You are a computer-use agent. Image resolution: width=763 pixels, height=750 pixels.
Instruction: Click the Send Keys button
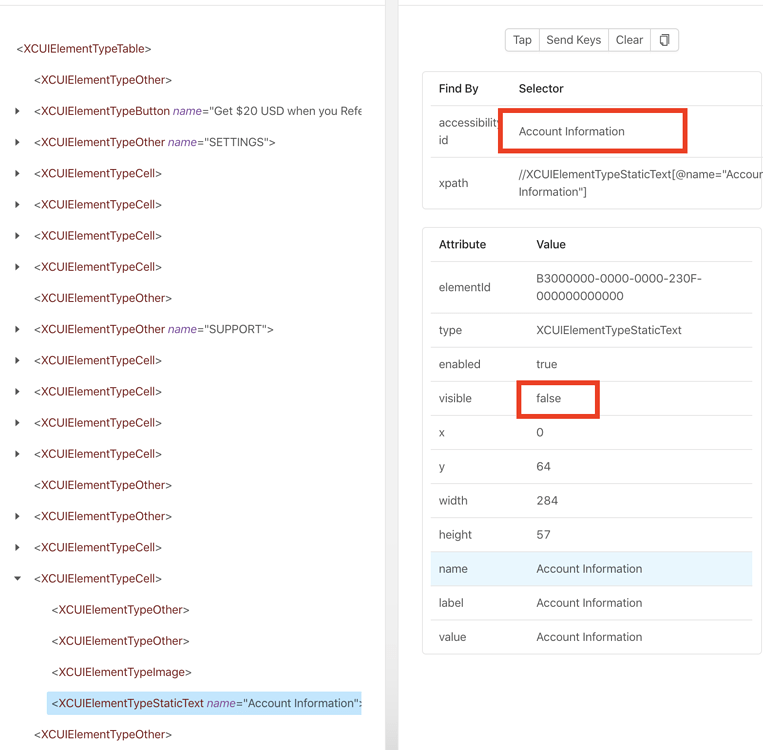tap(573, 40)
